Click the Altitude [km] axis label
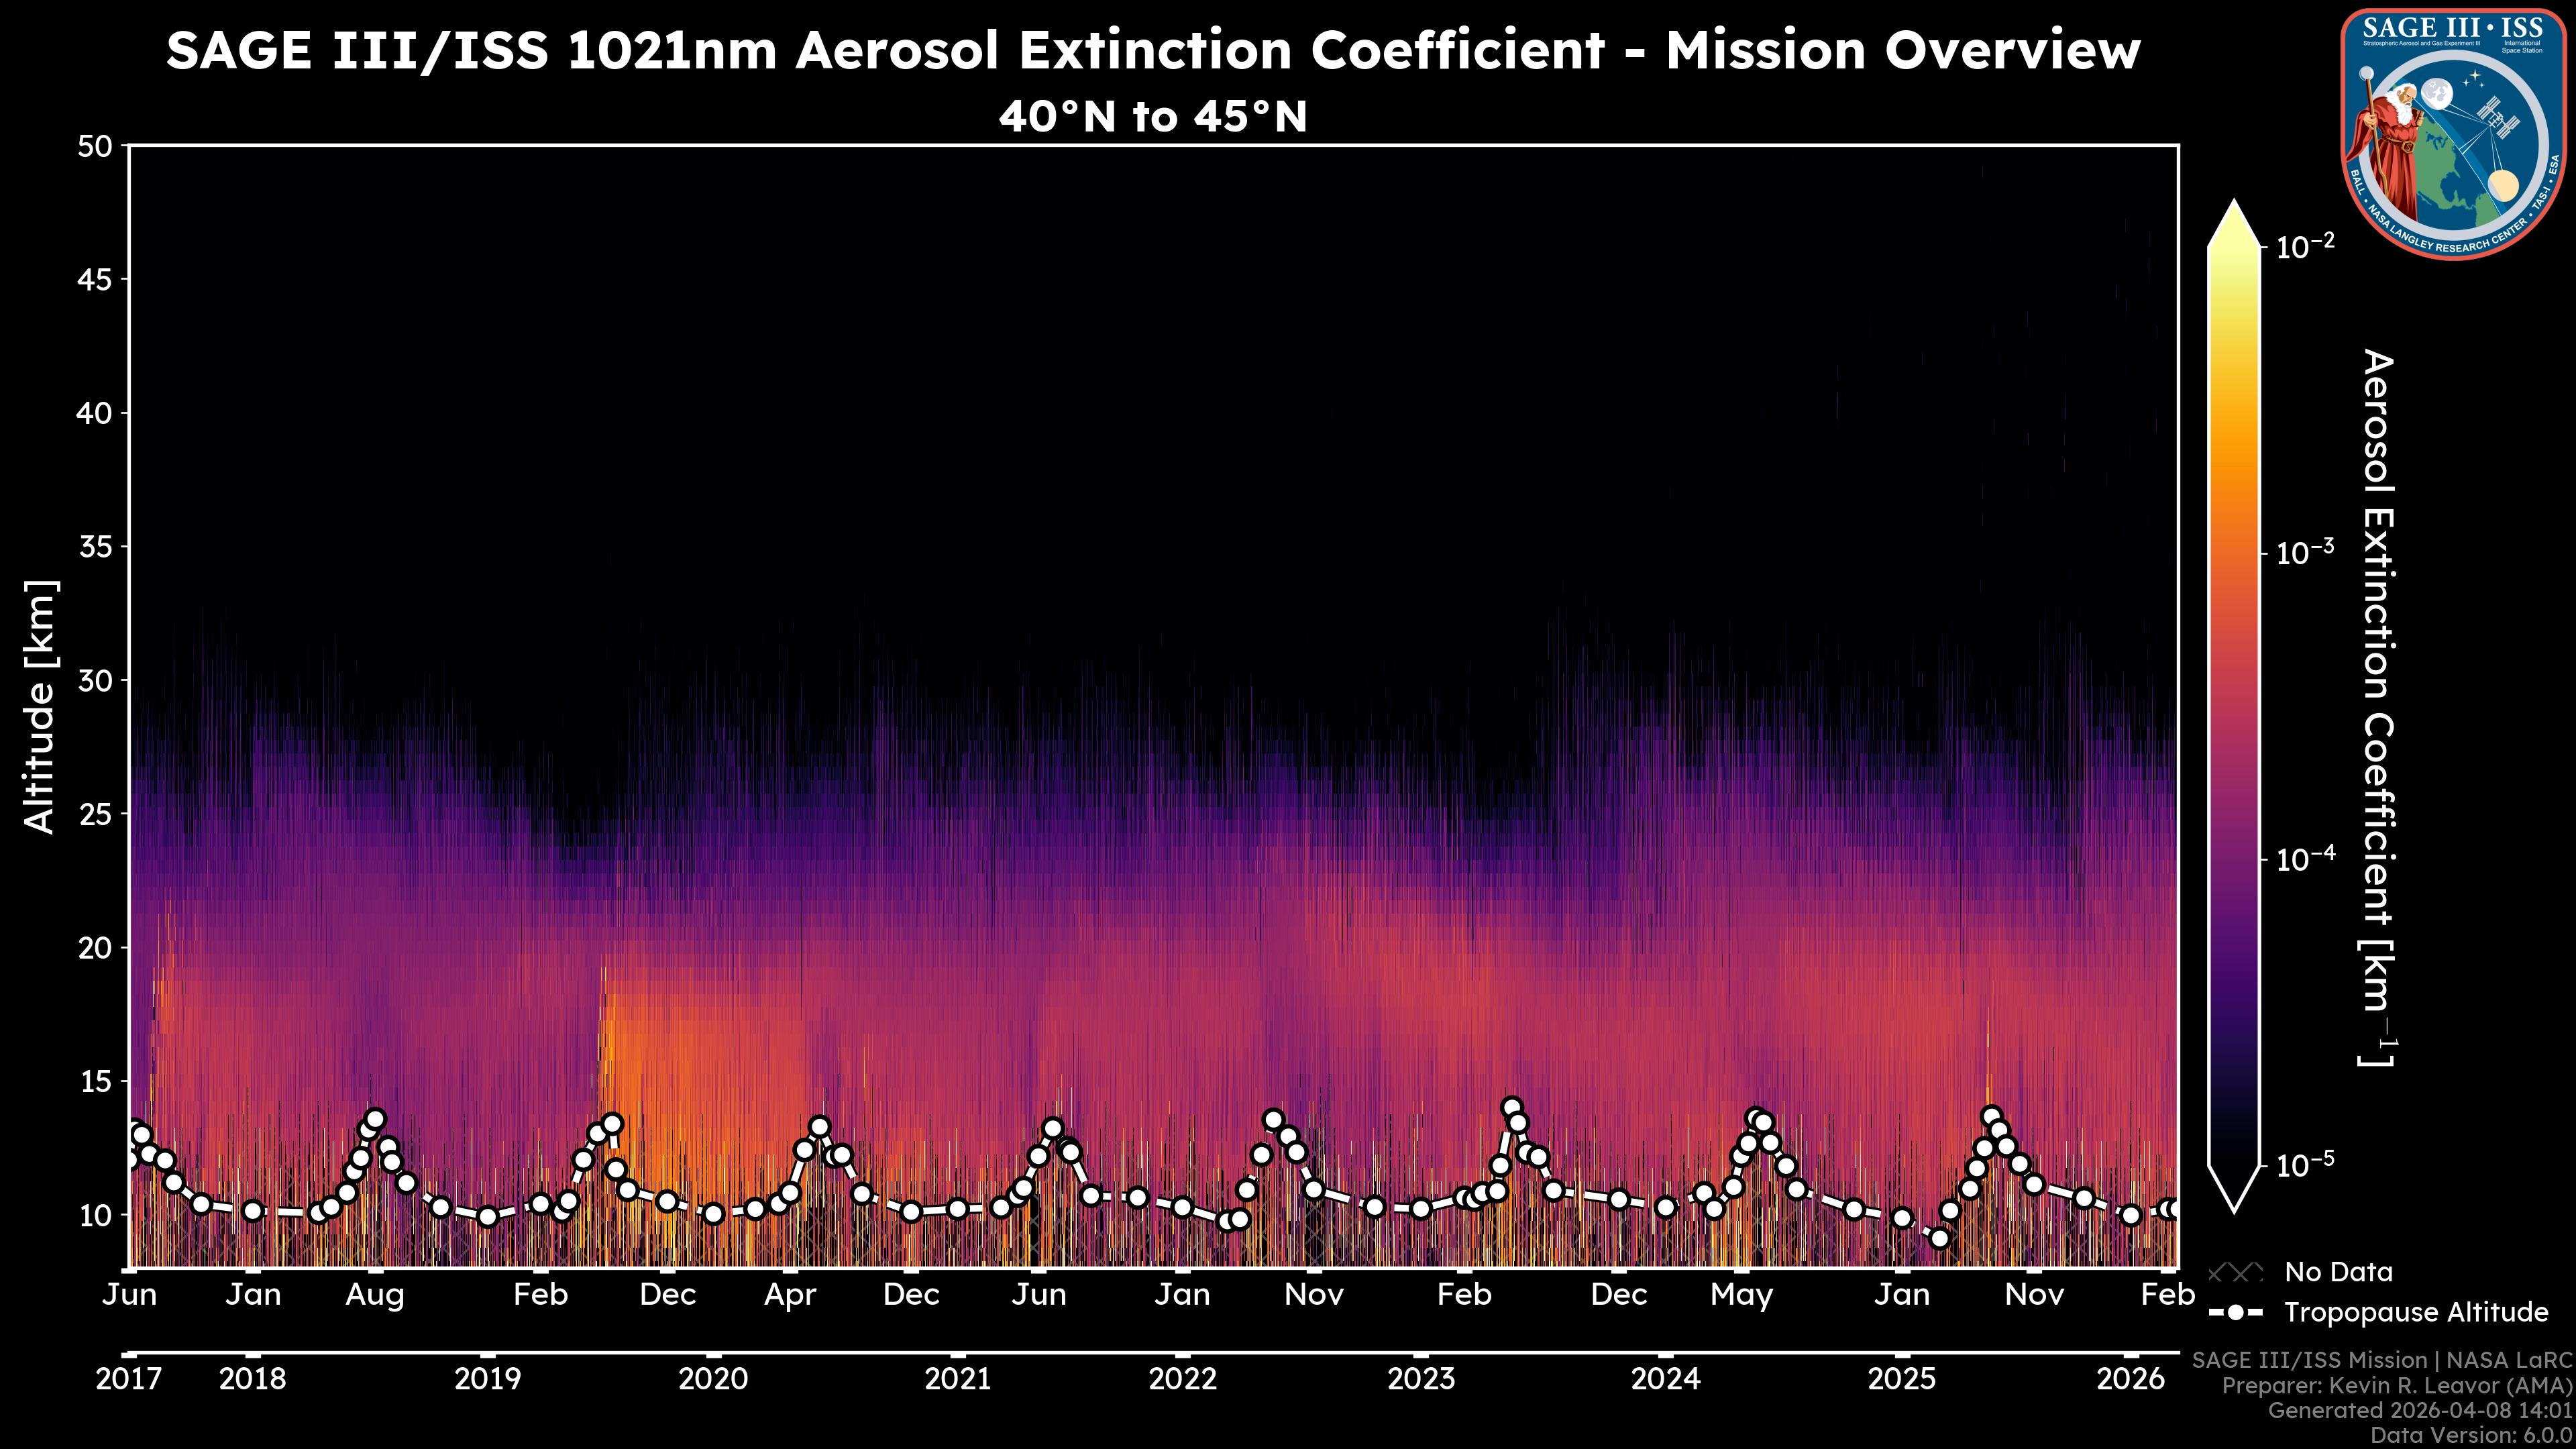The image size is (2576, 1449). tap(40, 706)
